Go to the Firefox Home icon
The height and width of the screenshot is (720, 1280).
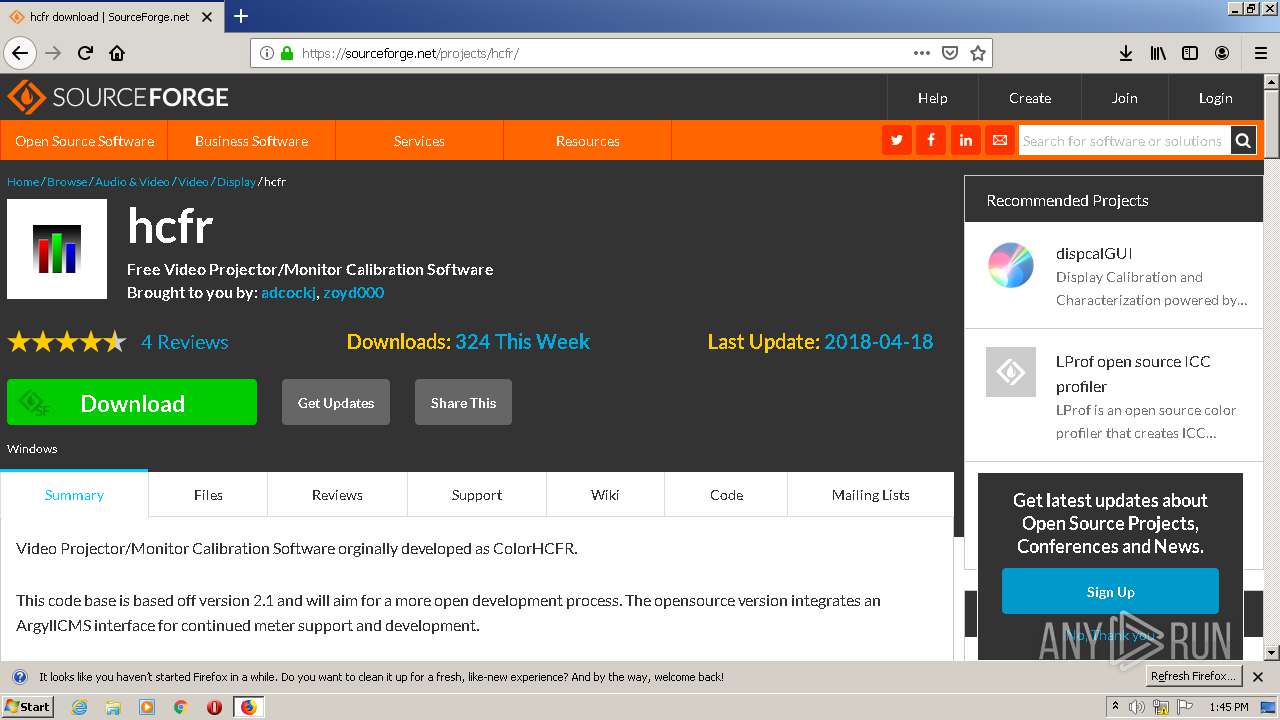tap(117, 53)
